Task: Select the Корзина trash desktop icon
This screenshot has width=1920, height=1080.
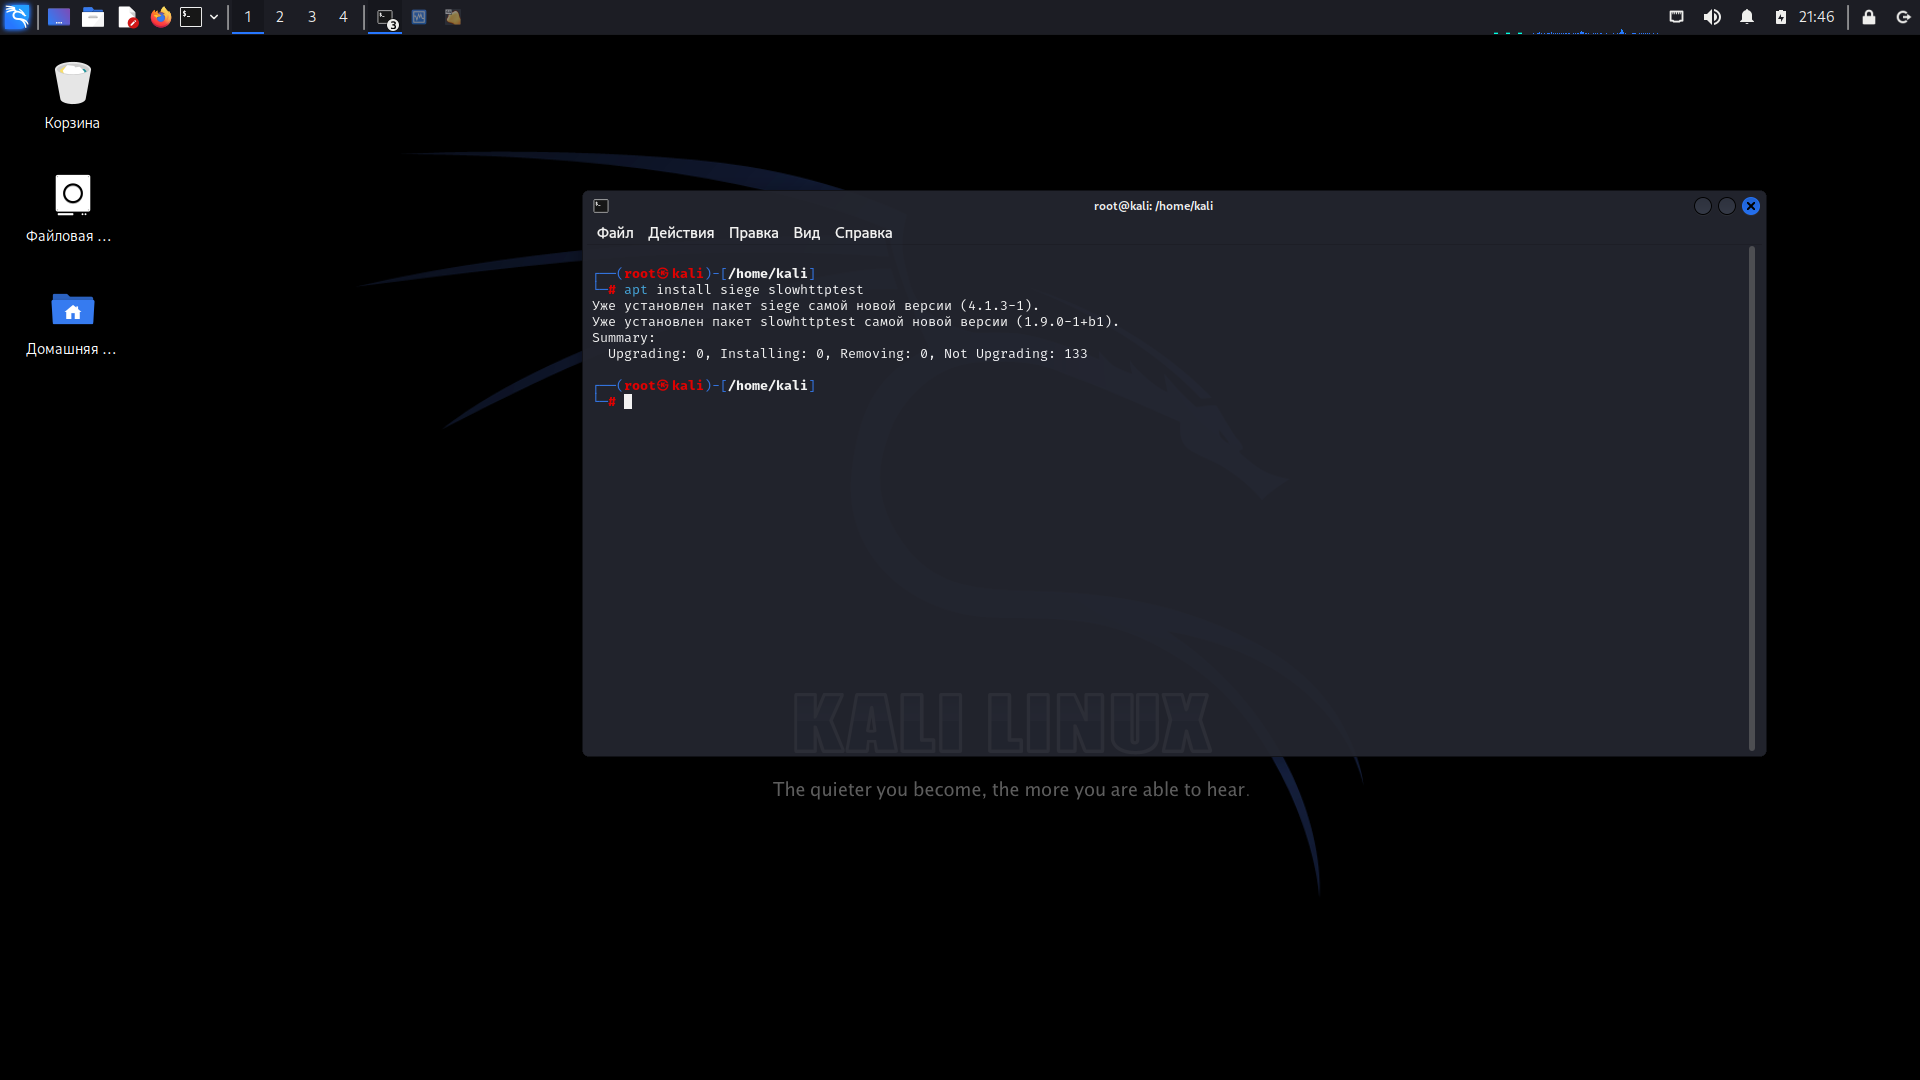Action: 72,95
